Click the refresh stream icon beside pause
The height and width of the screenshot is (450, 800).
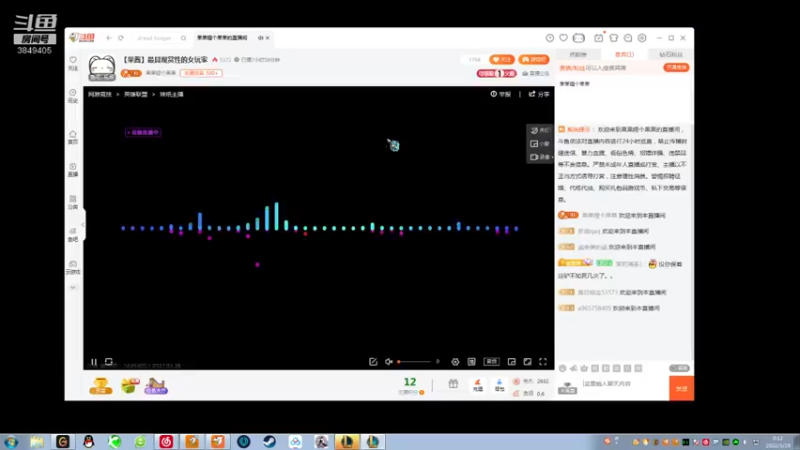109,362
